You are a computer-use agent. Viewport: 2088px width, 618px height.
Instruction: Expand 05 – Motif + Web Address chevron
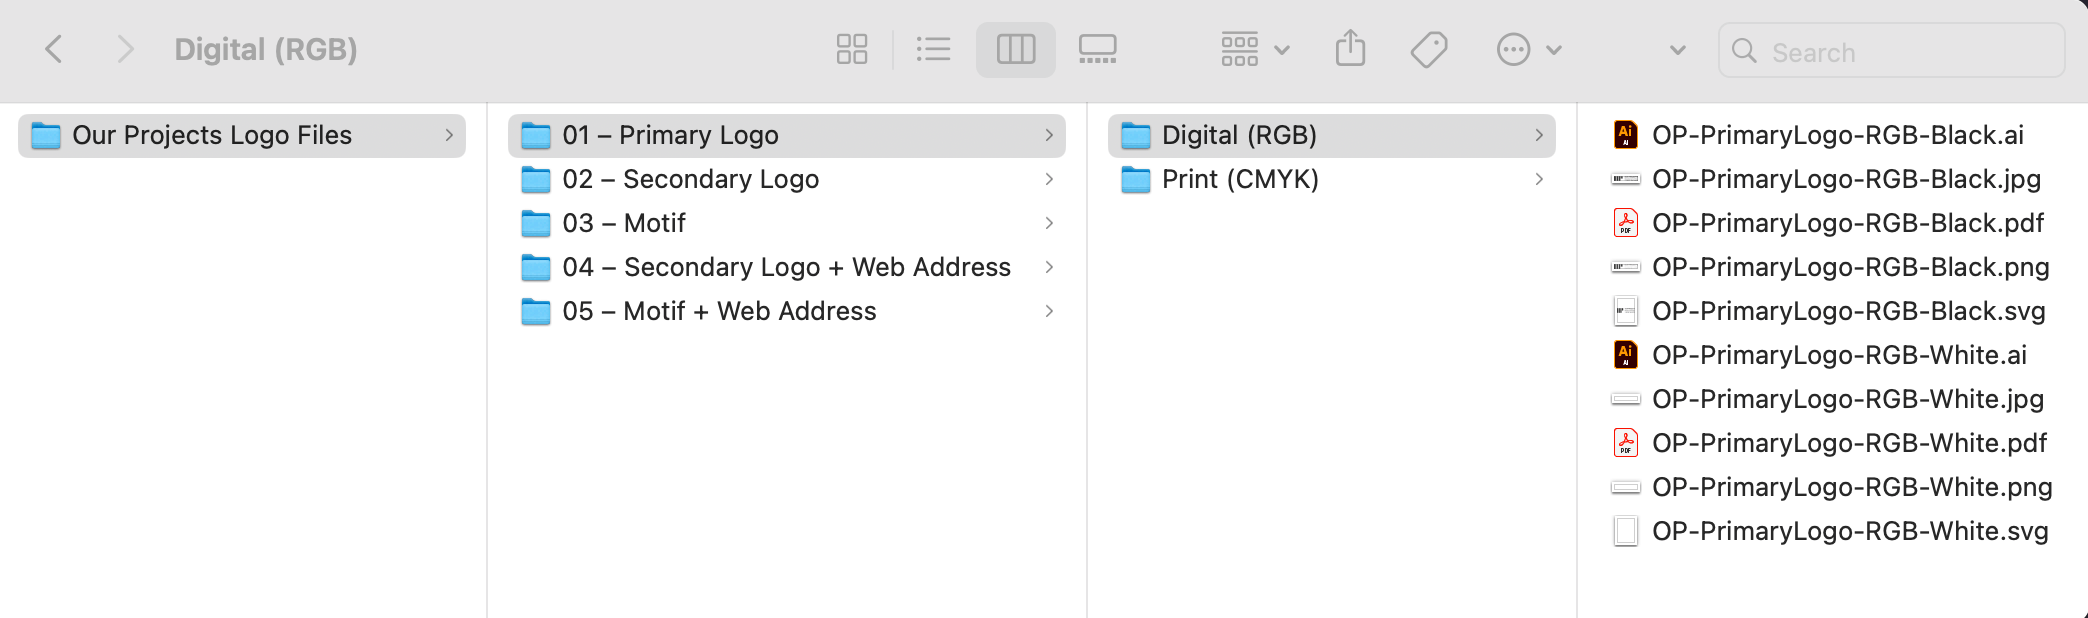[x=1049, y=311]
